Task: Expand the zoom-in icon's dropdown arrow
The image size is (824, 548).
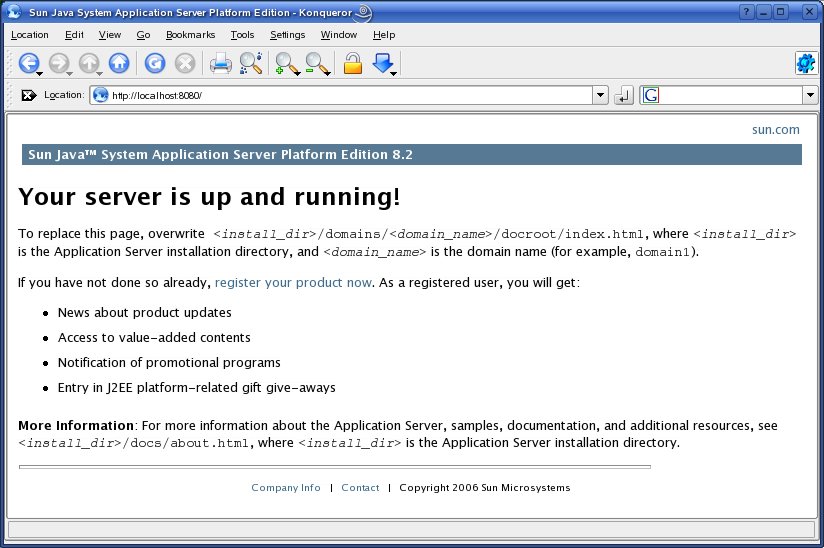Action: [297, 74]
